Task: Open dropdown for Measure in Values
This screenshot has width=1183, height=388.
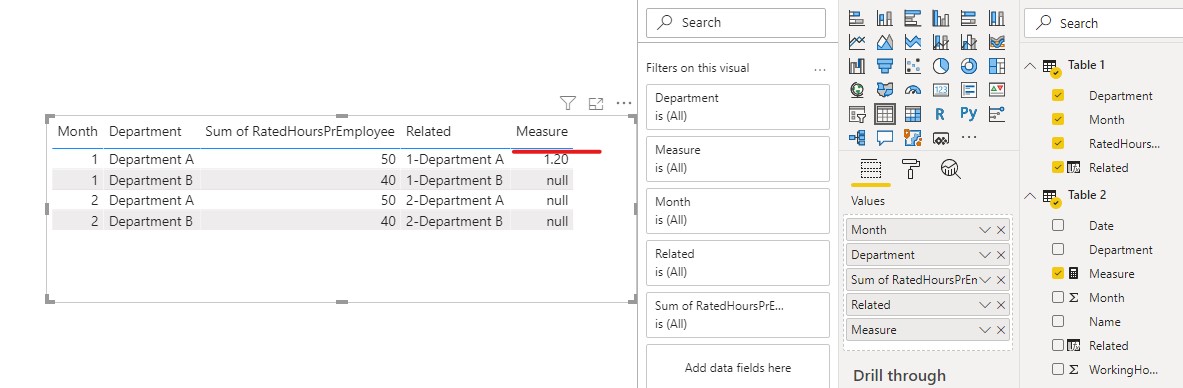Action: click(984, 330)
